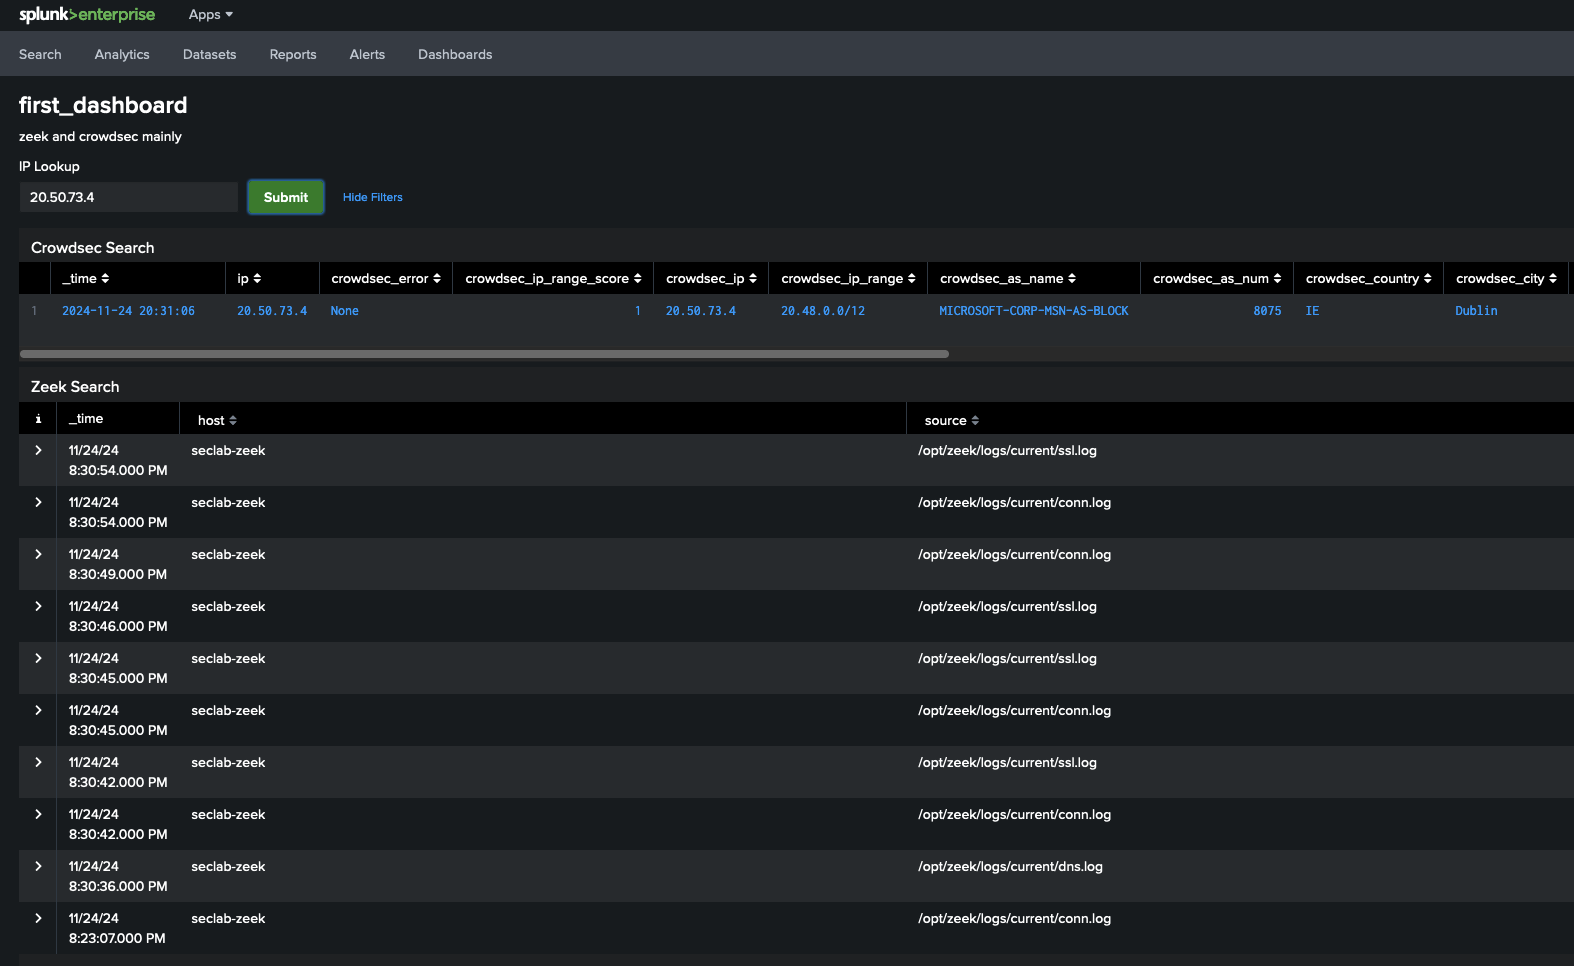Click the Dublin city value
Image resolution: width=1574 pixels, height=966 pixels.
pyautogui.click(x=1476, y=311)
